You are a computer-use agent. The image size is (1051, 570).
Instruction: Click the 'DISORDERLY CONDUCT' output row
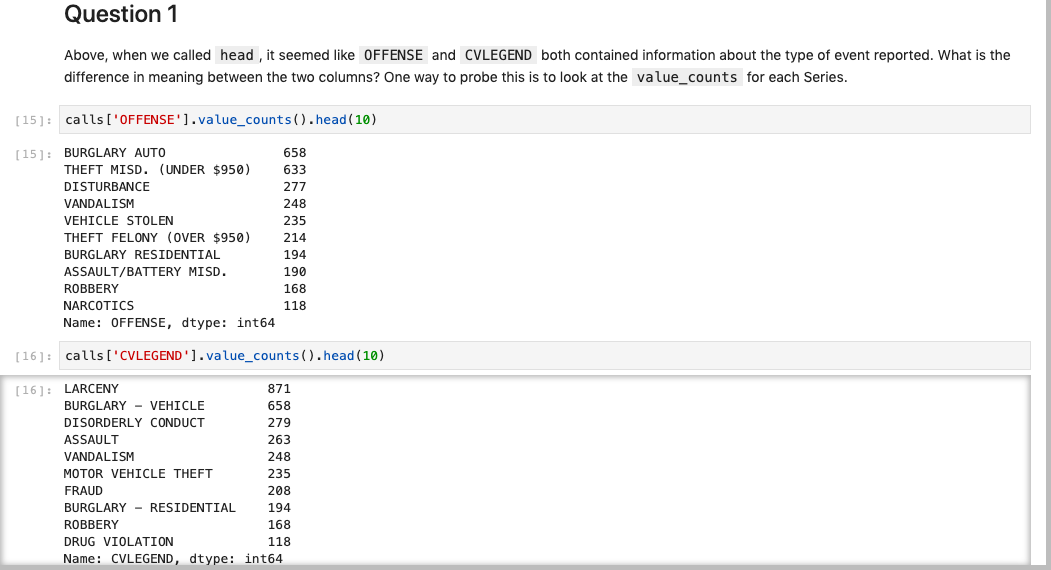[x=177, y=422]
